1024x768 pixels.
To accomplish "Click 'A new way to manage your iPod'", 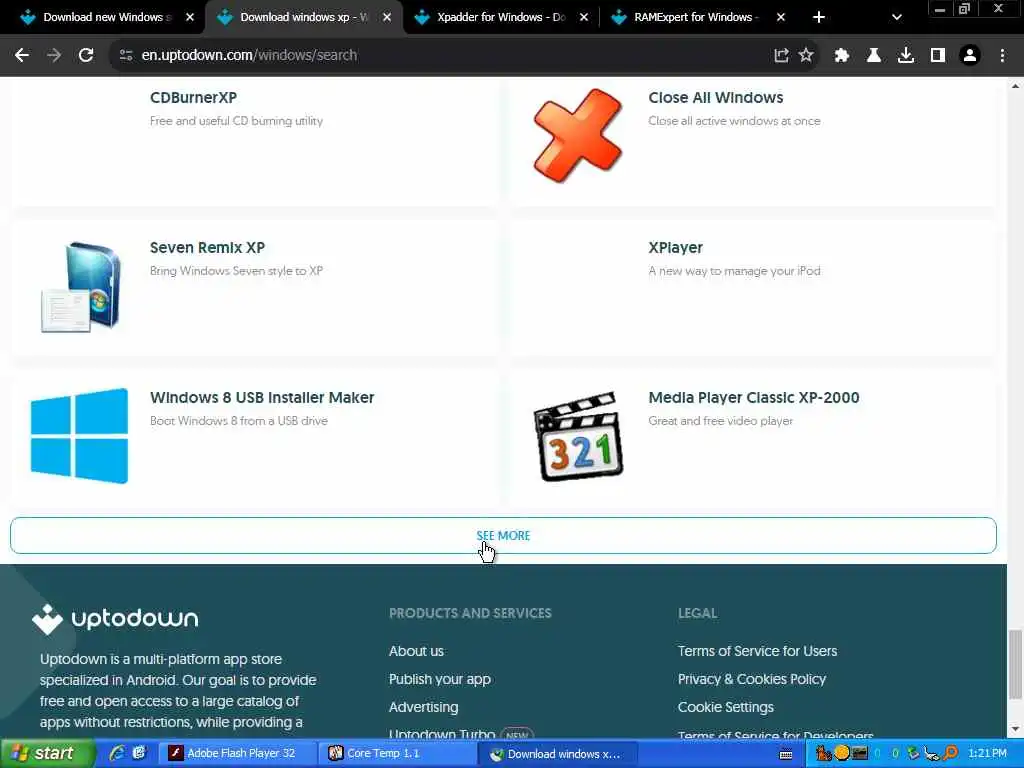I will (734, 271).
